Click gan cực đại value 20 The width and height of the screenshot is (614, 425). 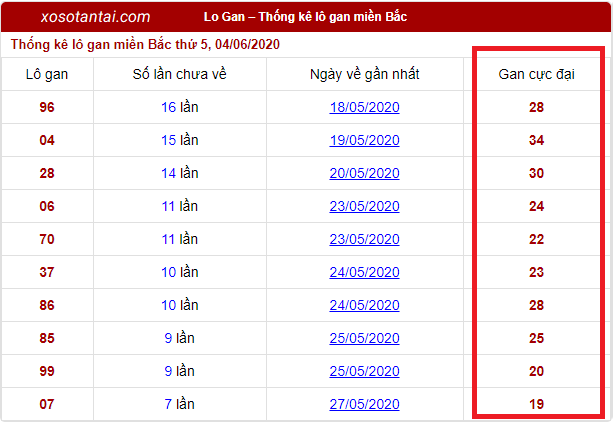click(536, 371)
